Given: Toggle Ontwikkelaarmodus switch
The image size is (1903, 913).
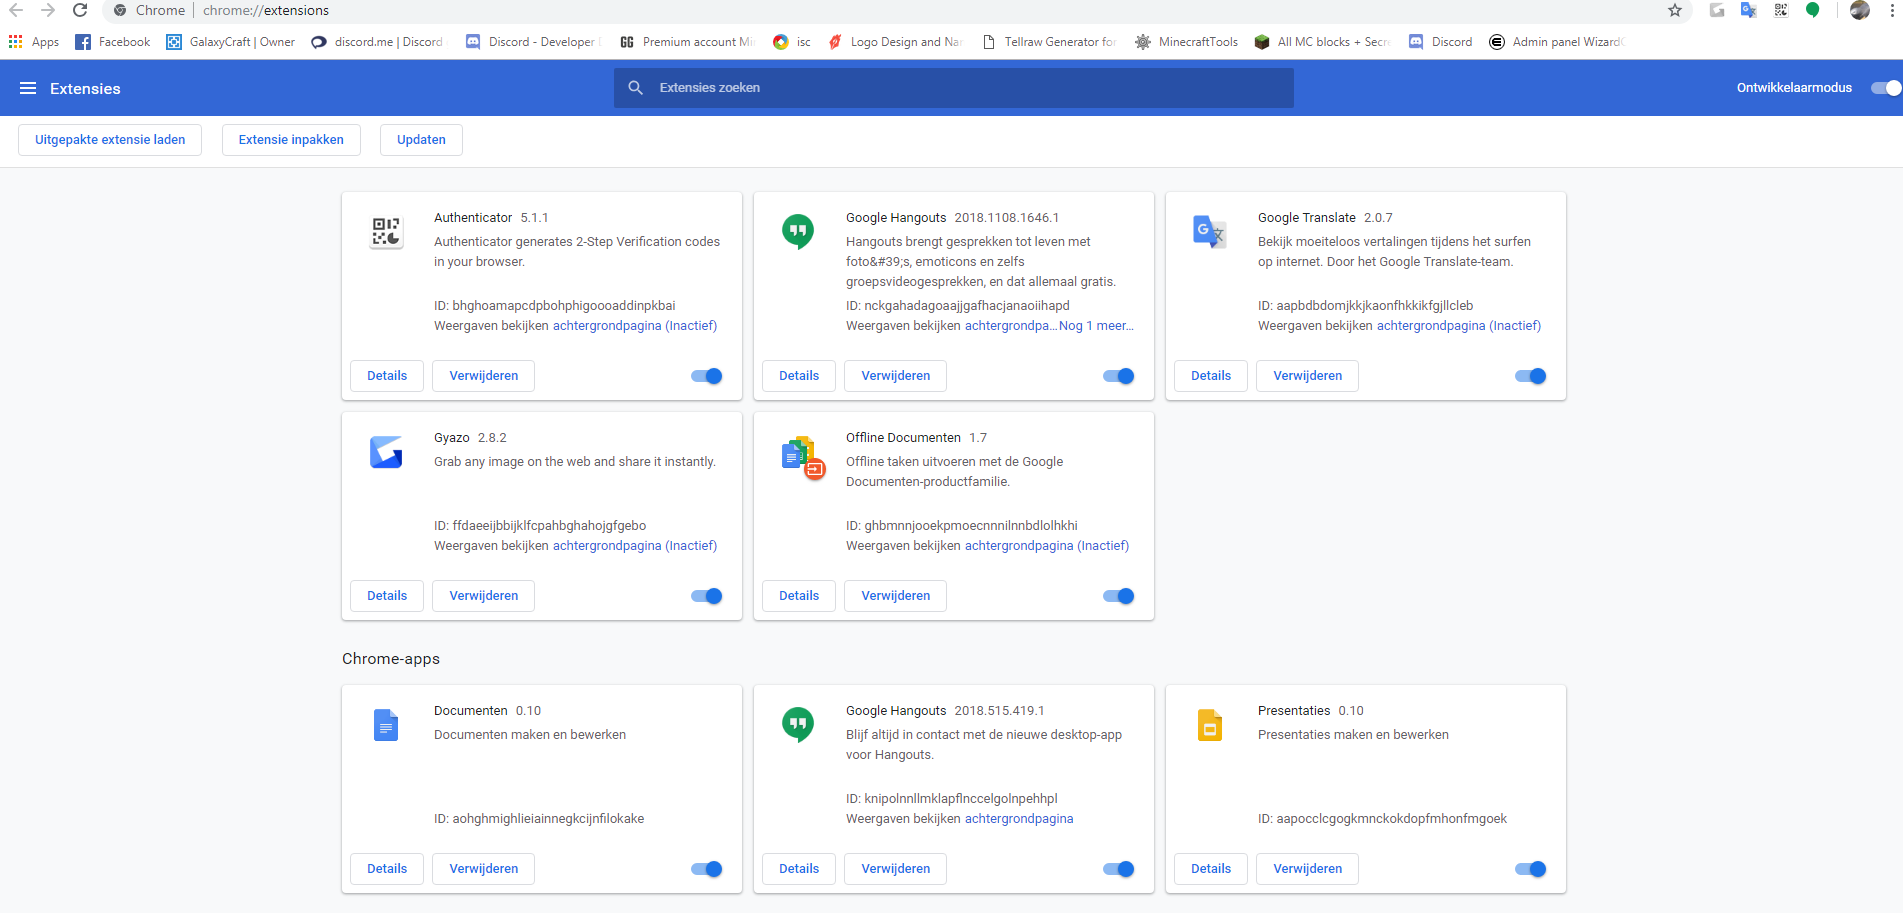Looking at the screenshot, I should pyautogui.click(x=1886, y=88).
